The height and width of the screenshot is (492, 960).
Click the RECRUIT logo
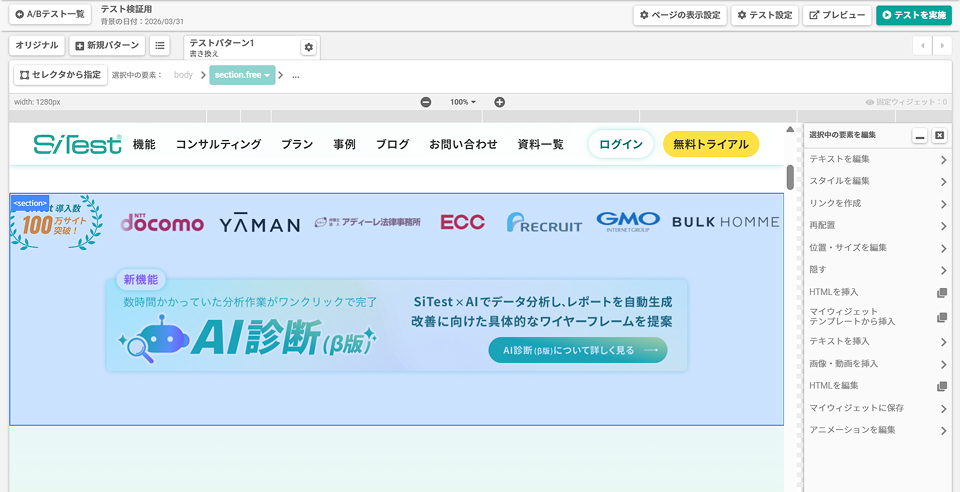point(544,223)
